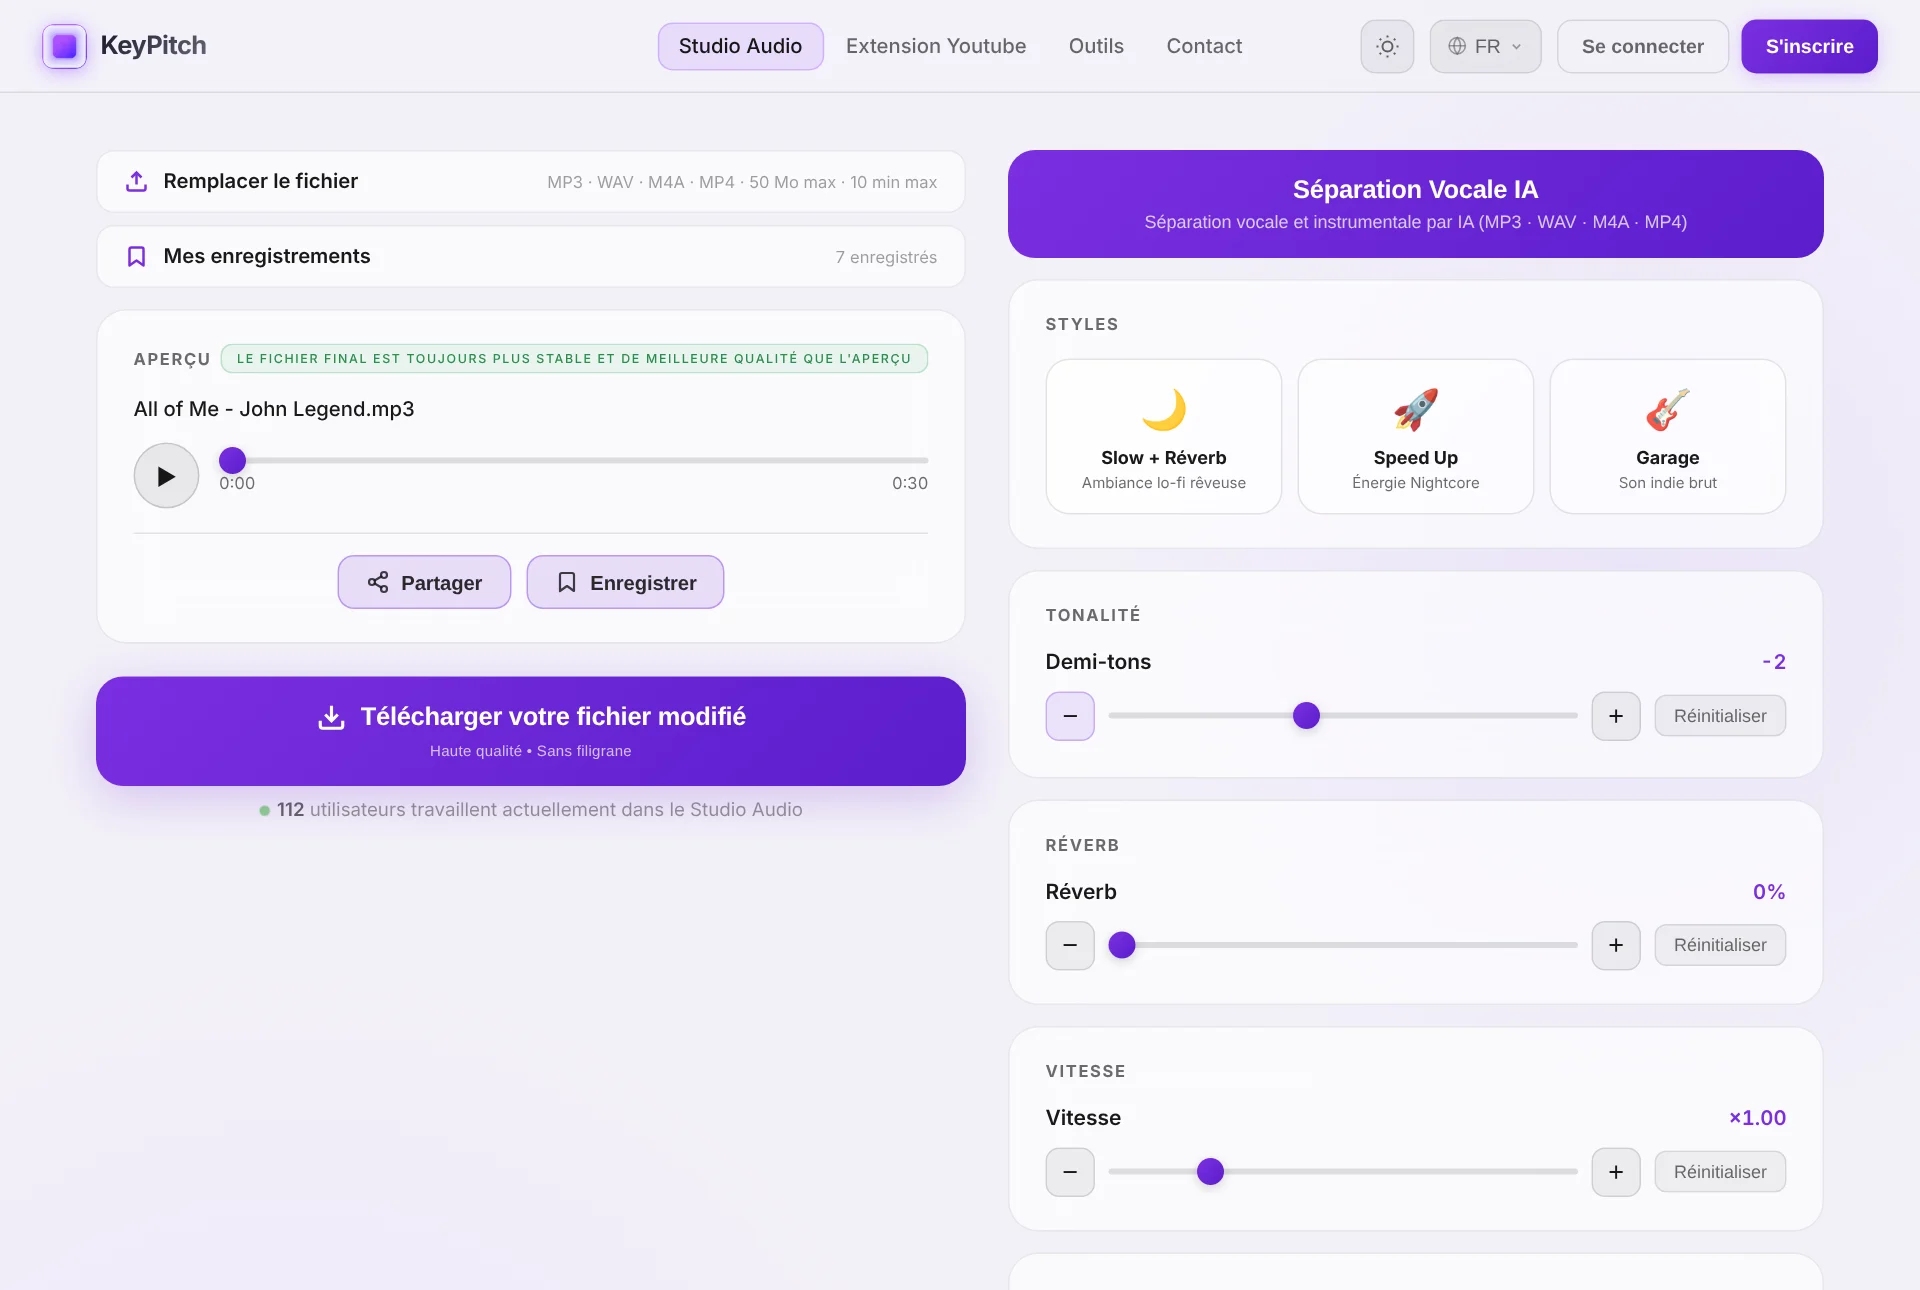Download the modified file
The width and height of the screenshot is (1920, 1290).
(531, 731)
